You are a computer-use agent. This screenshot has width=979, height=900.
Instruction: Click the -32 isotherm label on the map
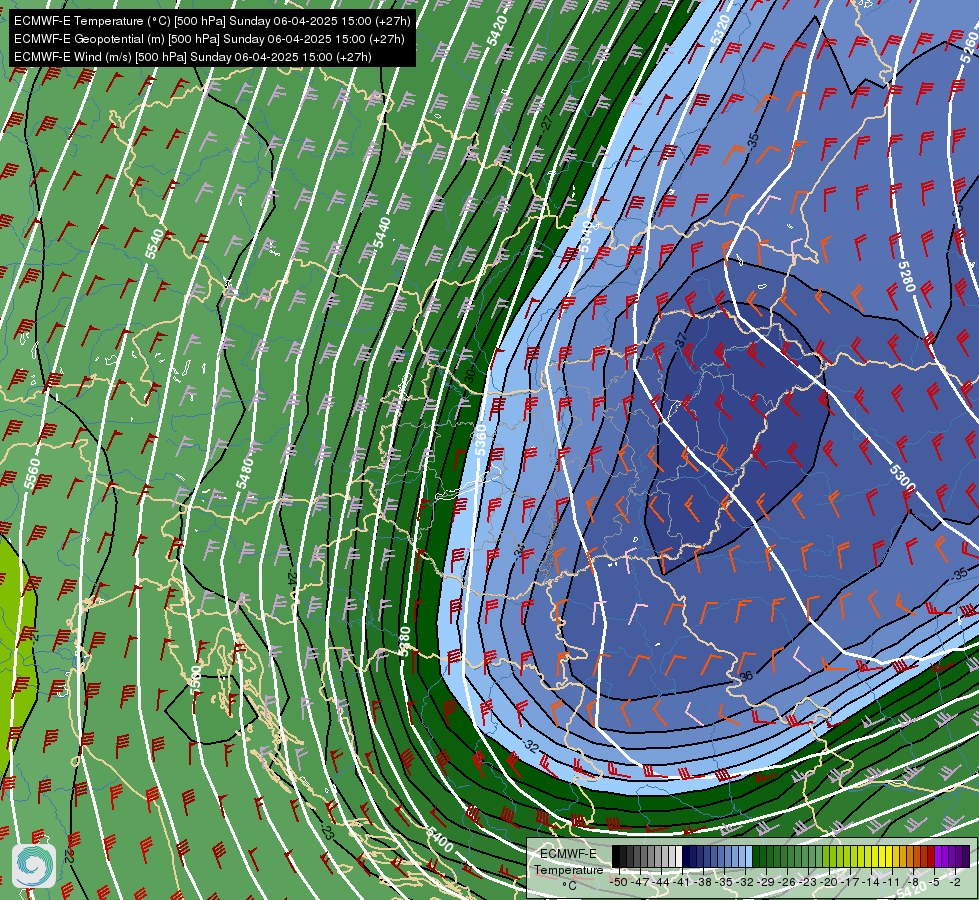531,746
